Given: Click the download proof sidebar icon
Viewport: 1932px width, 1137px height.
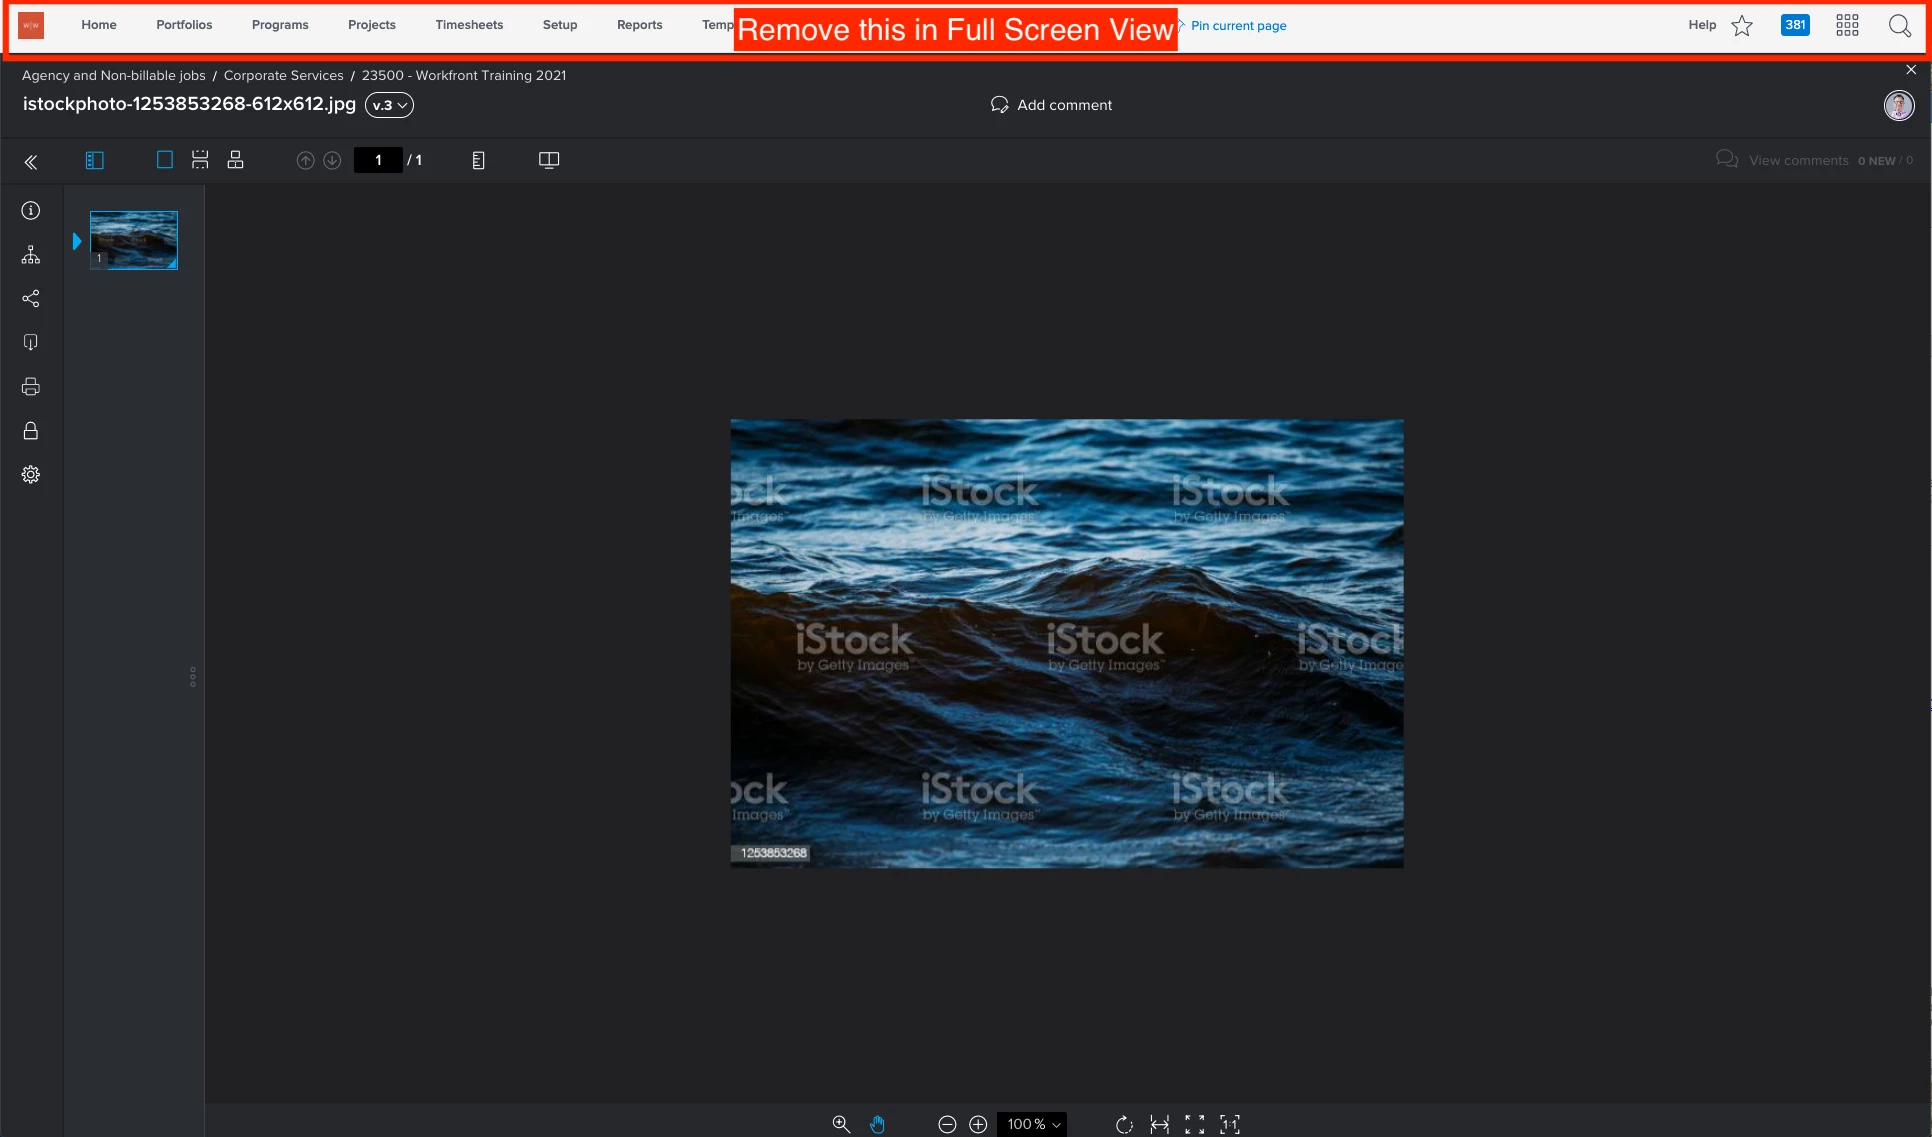Looking at the screenshot, I should [31, 343].
